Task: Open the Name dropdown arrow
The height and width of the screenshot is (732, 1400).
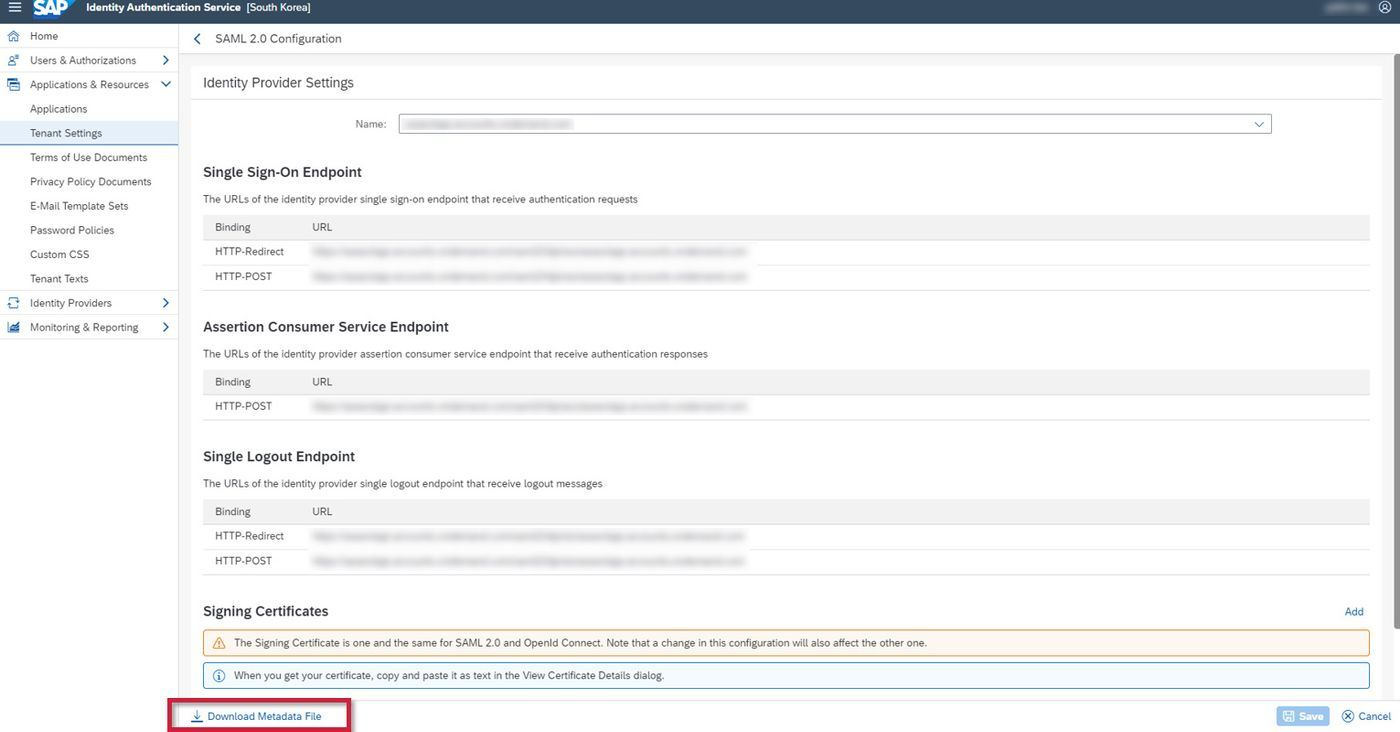Action: point(1259,124)
